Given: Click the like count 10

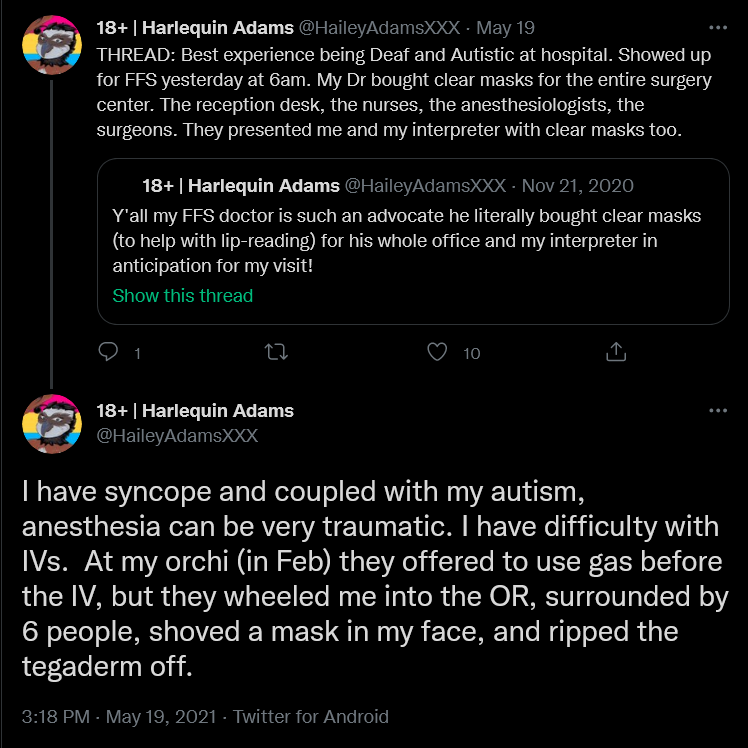Looking at the screenshot, I should pos(471,353).
